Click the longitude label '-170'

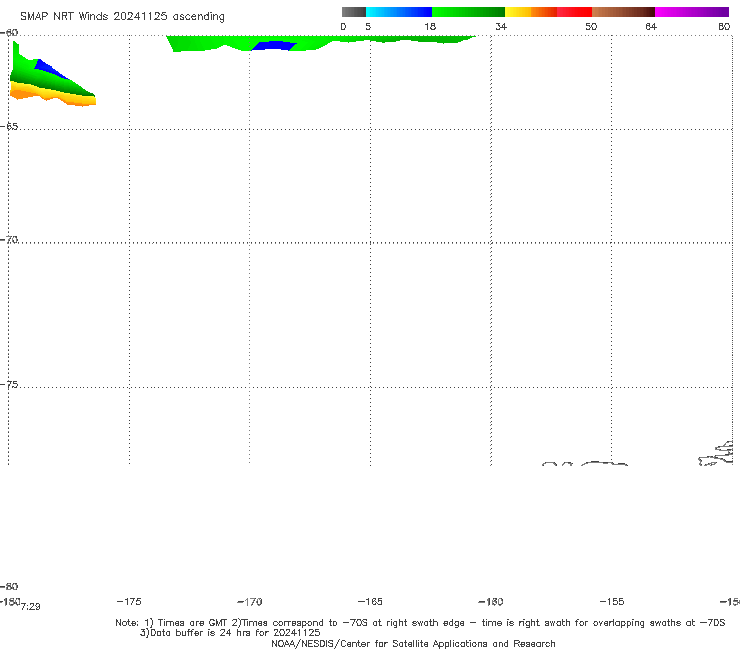[x=250, y=602]
